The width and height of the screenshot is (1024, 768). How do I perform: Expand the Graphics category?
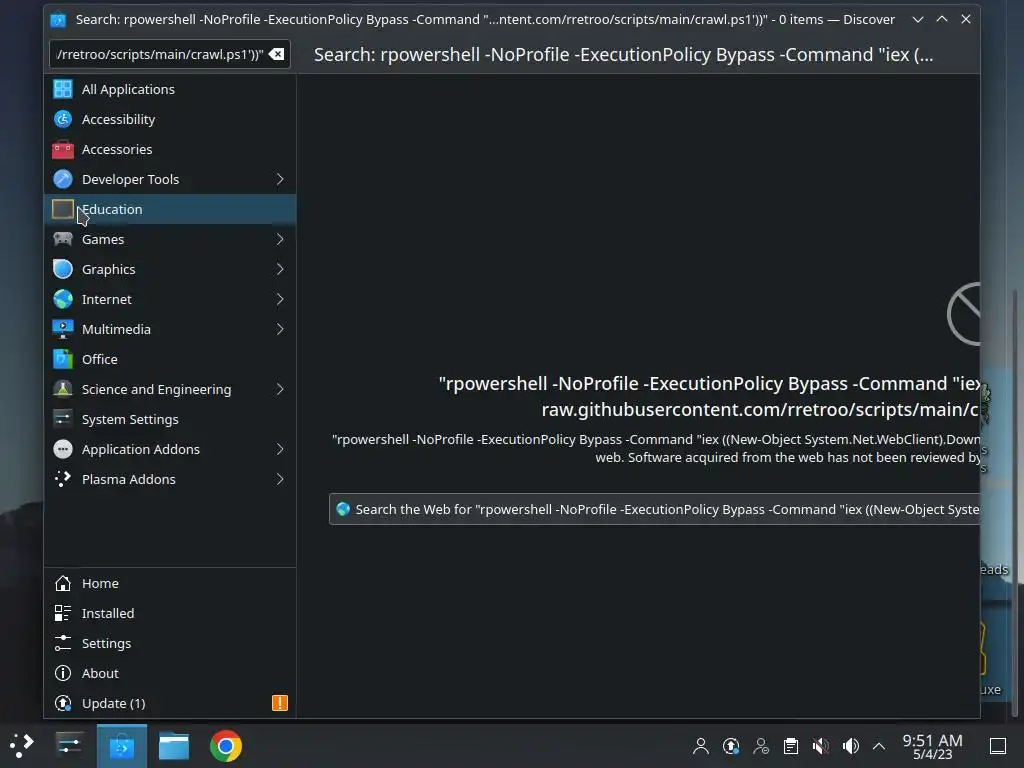tap(280, 269)
